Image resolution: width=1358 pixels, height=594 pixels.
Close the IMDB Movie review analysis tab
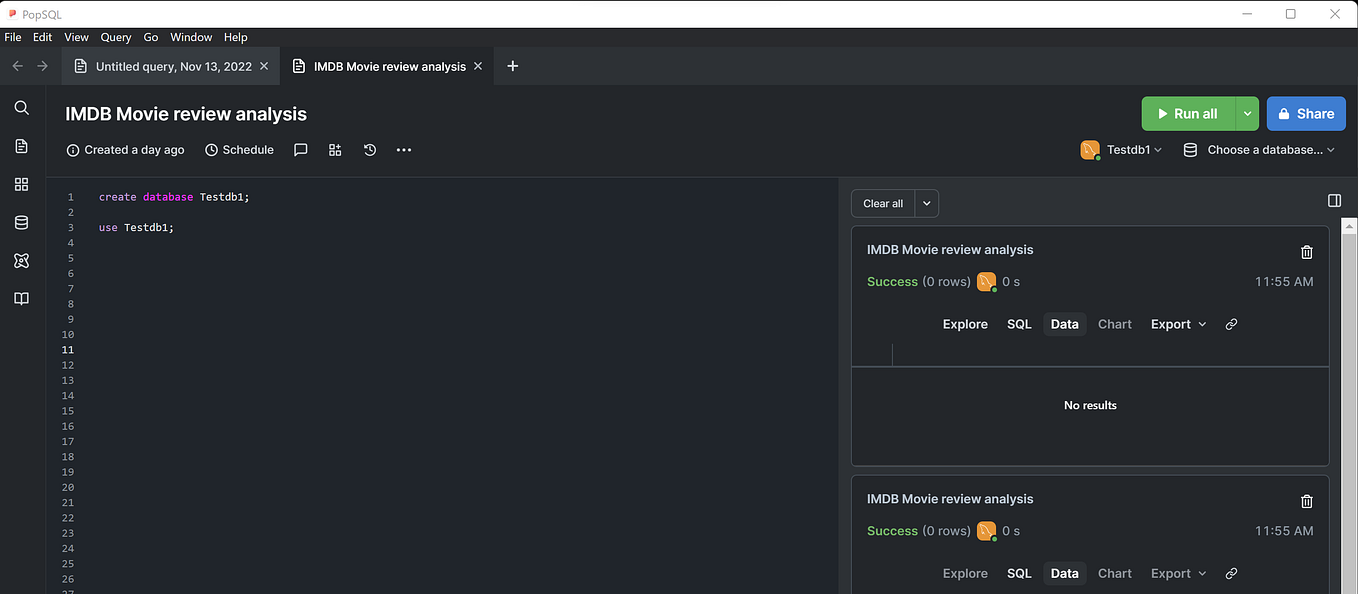478,66
